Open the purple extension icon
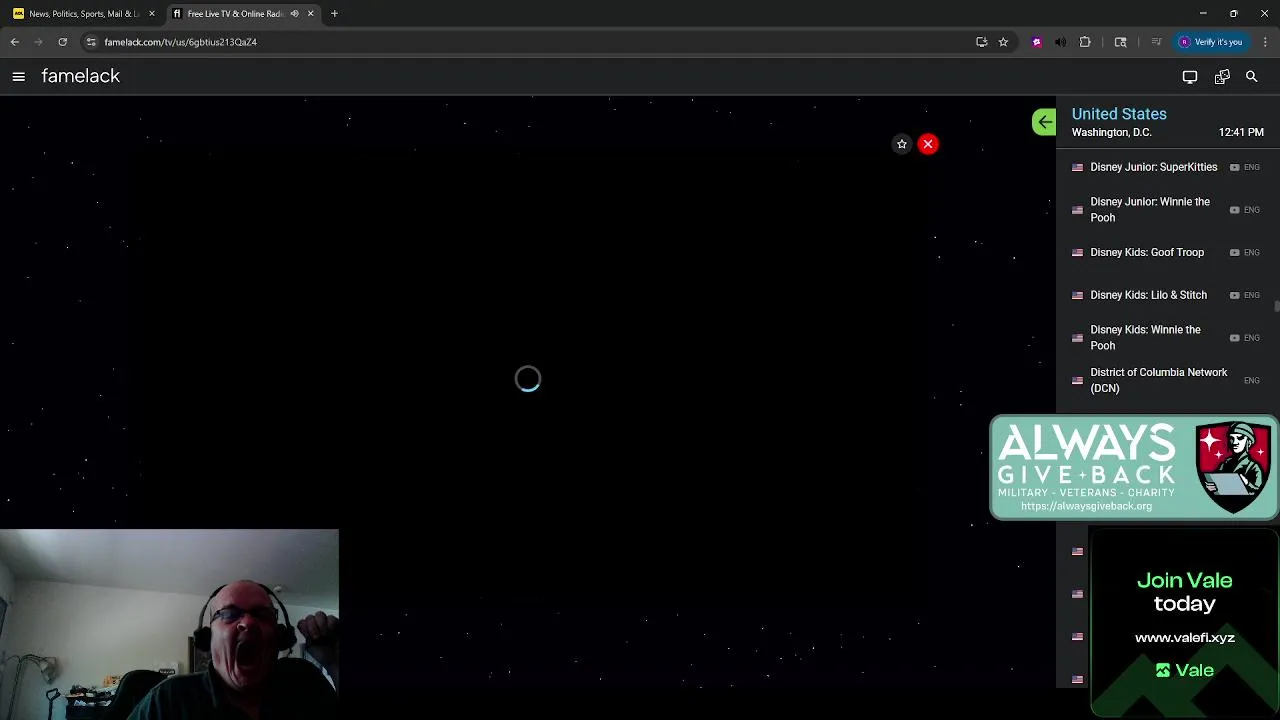Viewport: 1280px width, 720px height. coord(1037,42)
